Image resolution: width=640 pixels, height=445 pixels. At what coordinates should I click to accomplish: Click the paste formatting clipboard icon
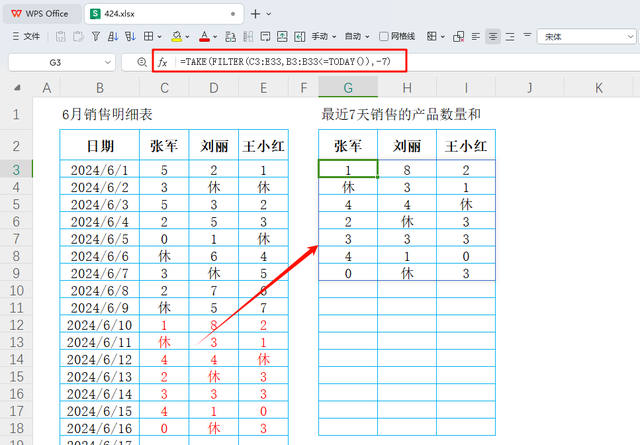(x=78, y=37)
